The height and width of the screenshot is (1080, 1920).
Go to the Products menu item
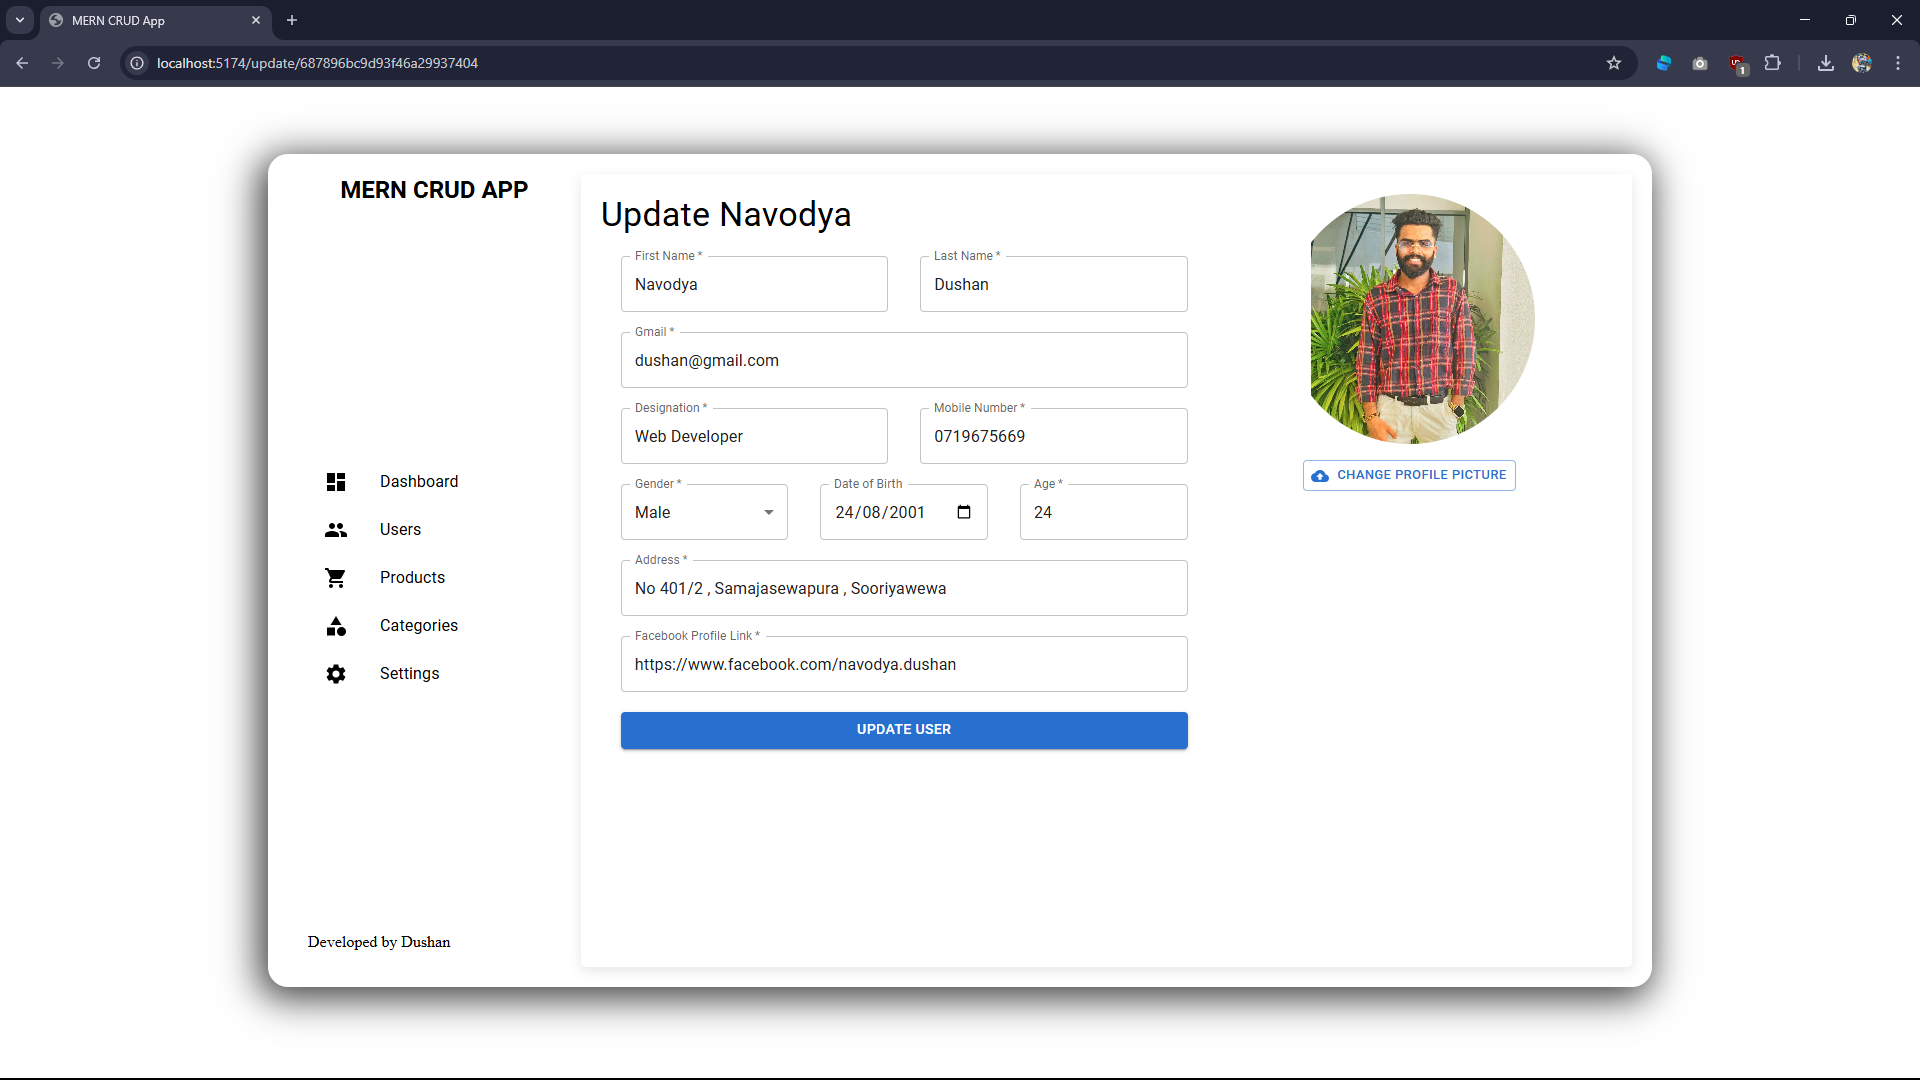412,578
